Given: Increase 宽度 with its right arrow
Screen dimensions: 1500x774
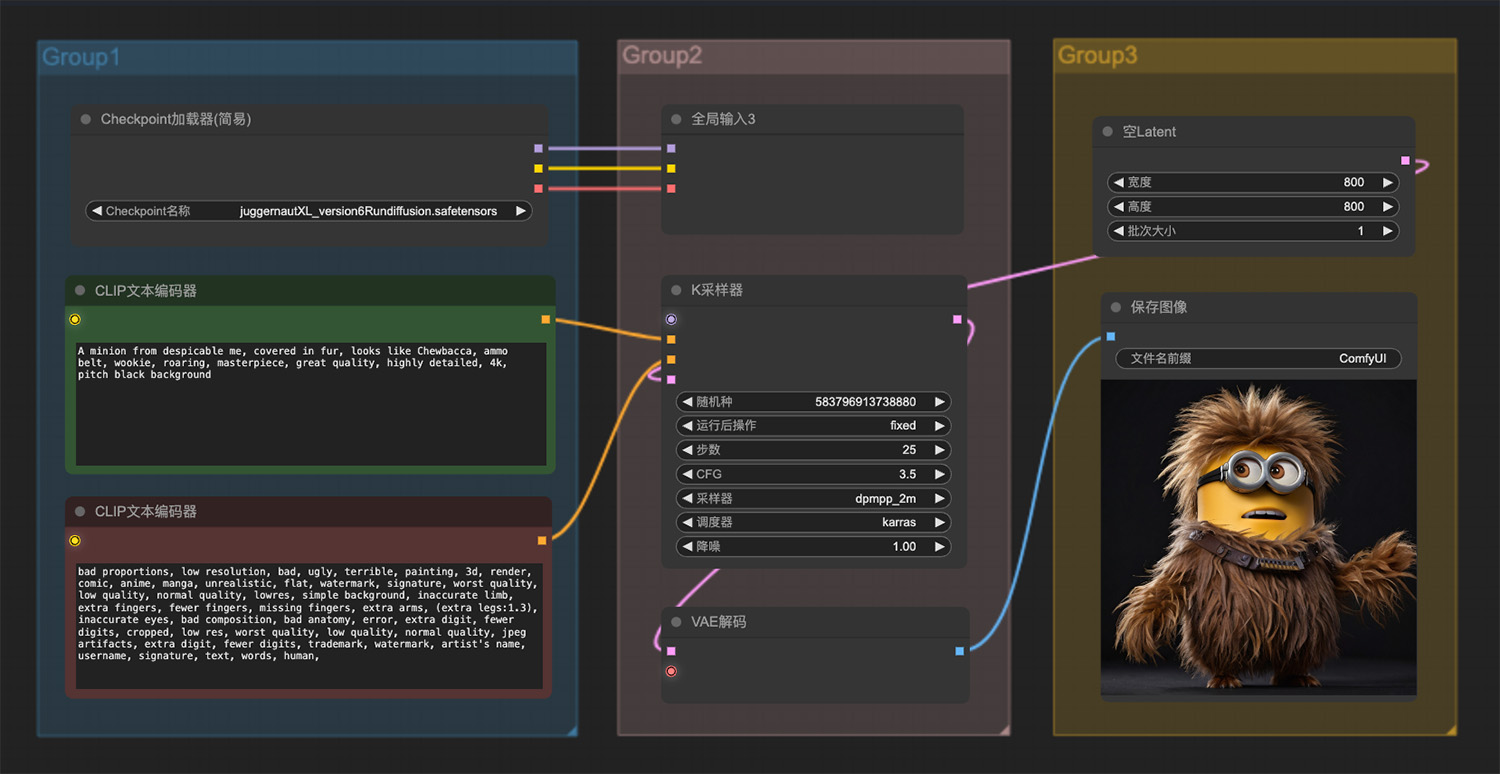Looking at the screenshot, I should point(1388,183).
